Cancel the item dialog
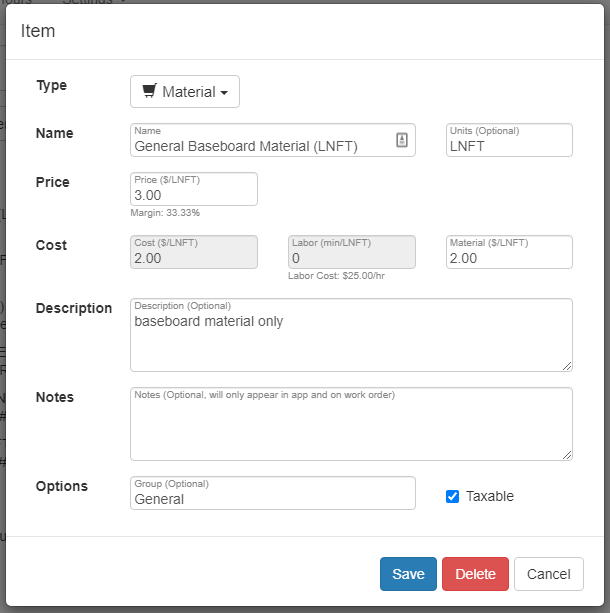The width and height of the screenshot is (610, 613). [x=549, y=574]
